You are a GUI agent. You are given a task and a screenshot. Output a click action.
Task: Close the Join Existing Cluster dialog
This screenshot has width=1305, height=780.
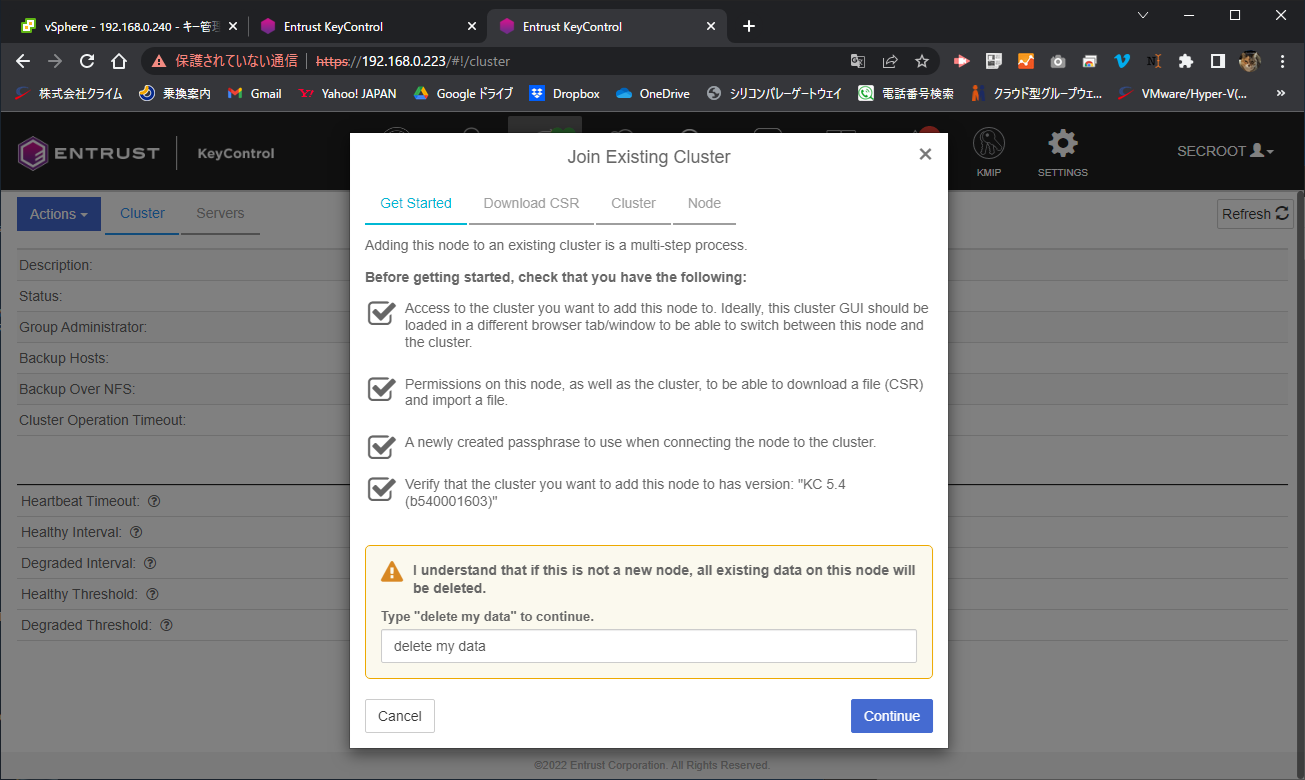[925, 154]
